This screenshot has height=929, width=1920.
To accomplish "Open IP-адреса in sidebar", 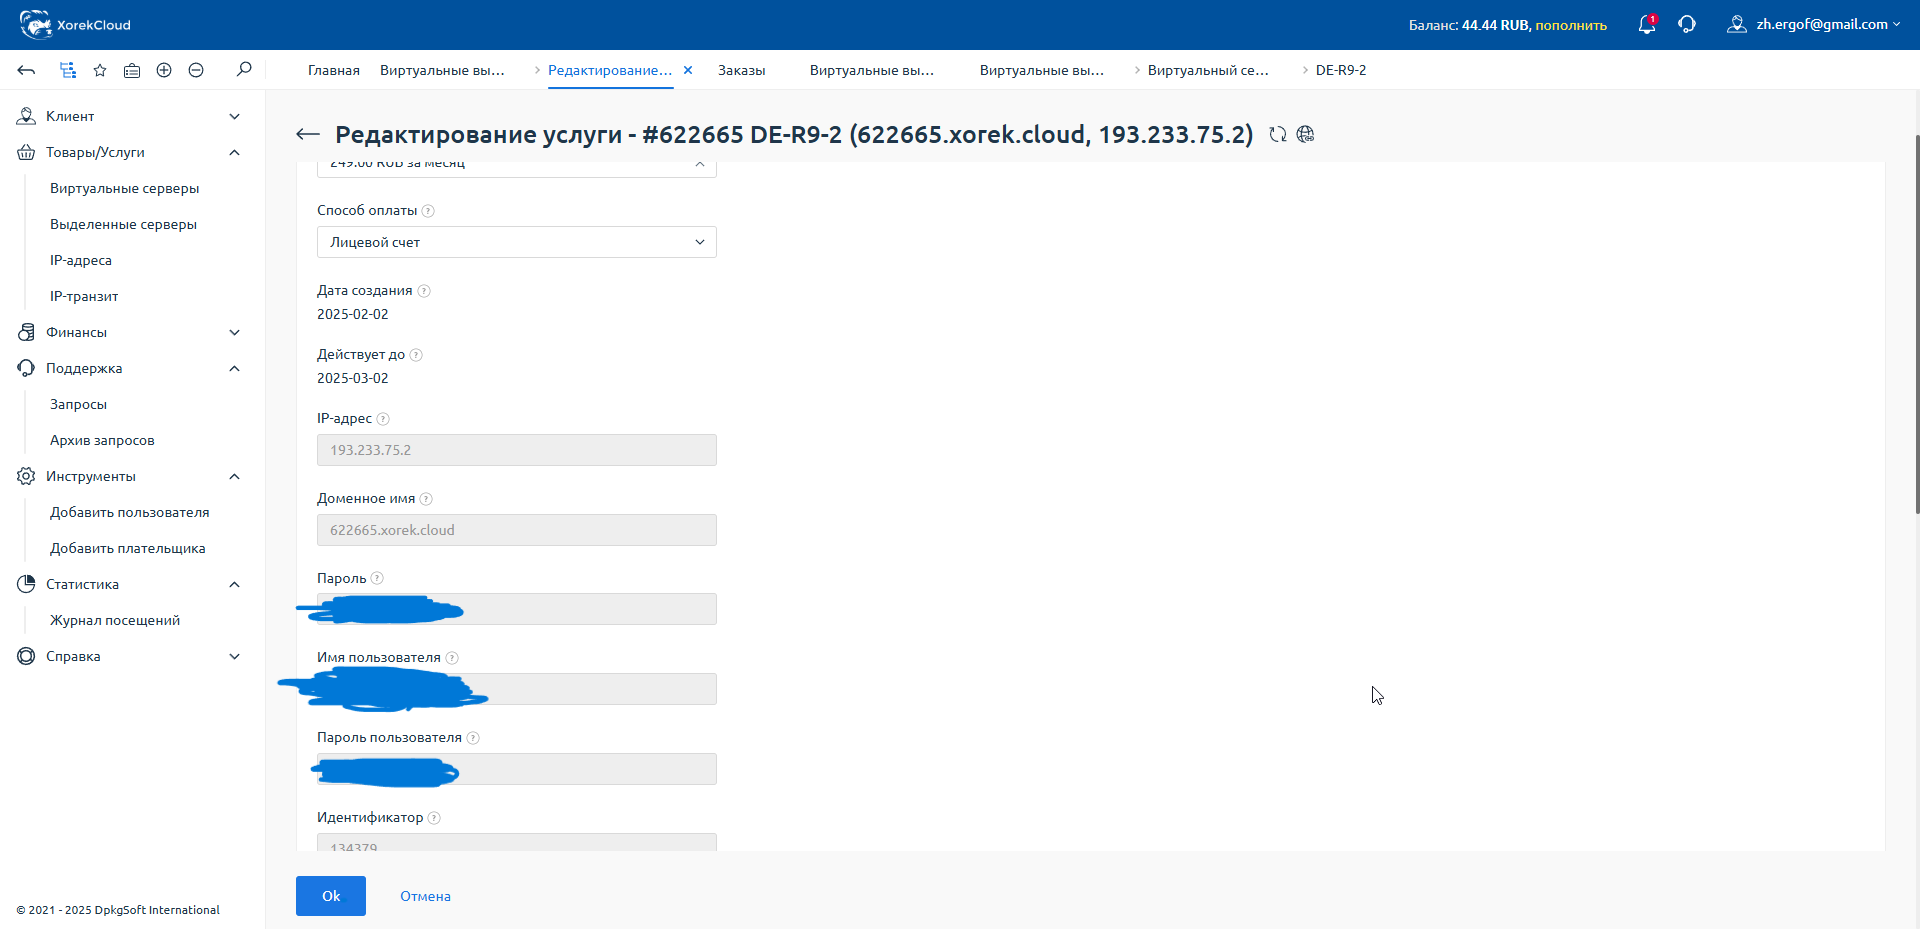I will (x=81, y=260).
